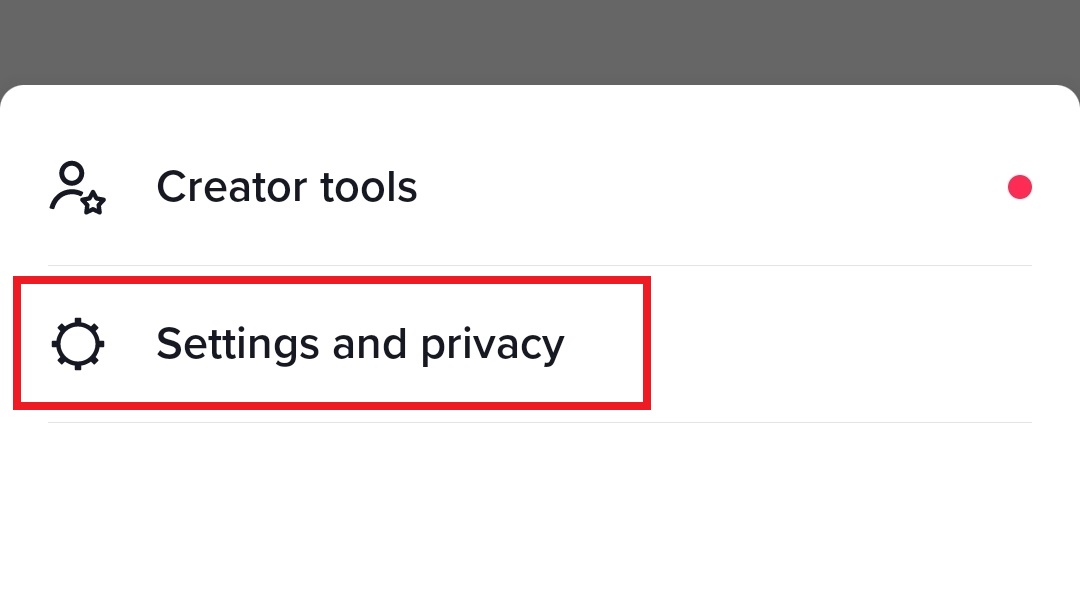Viewport: 1080px width, 600px height.
Task: Click the "Settings and privacy" text label
Action: point(360,344)
